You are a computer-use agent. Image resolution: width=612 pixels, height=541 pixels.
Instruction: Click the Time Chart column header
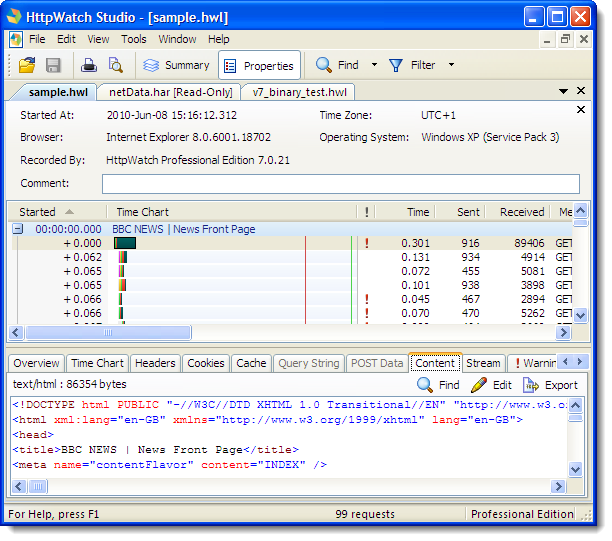point(232,212)
